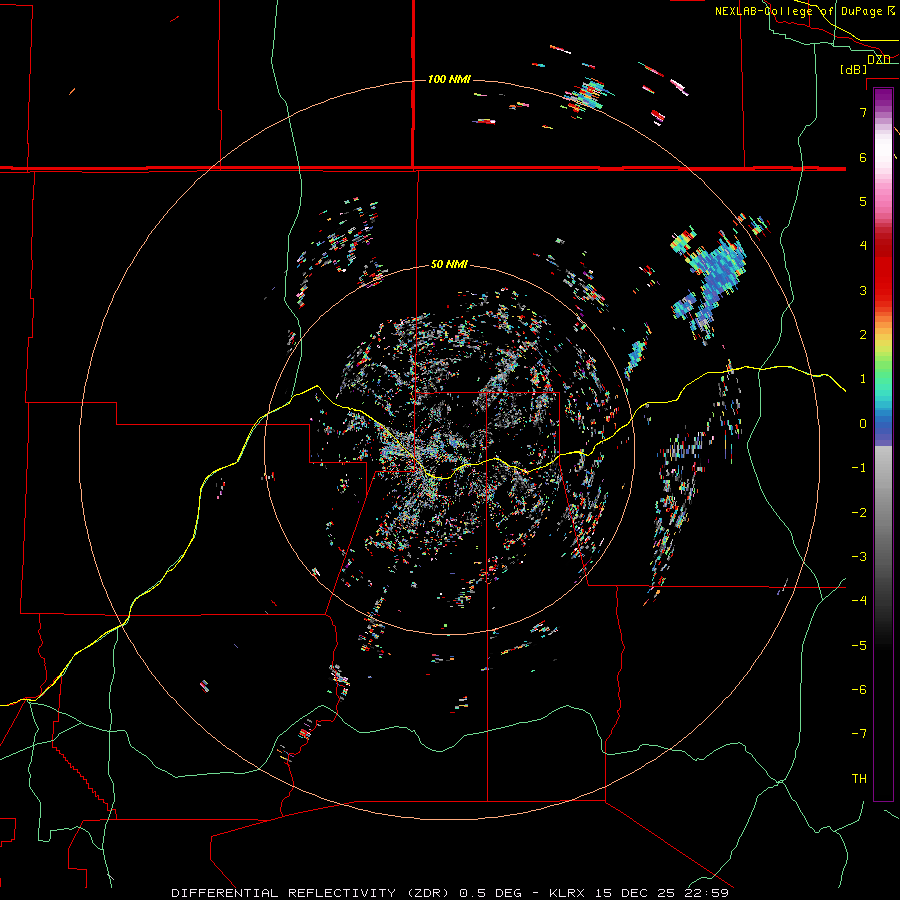Click the KLRX station identifier in the caption
Viewport: 900px width, 900px height.
(x=565, y=893)
